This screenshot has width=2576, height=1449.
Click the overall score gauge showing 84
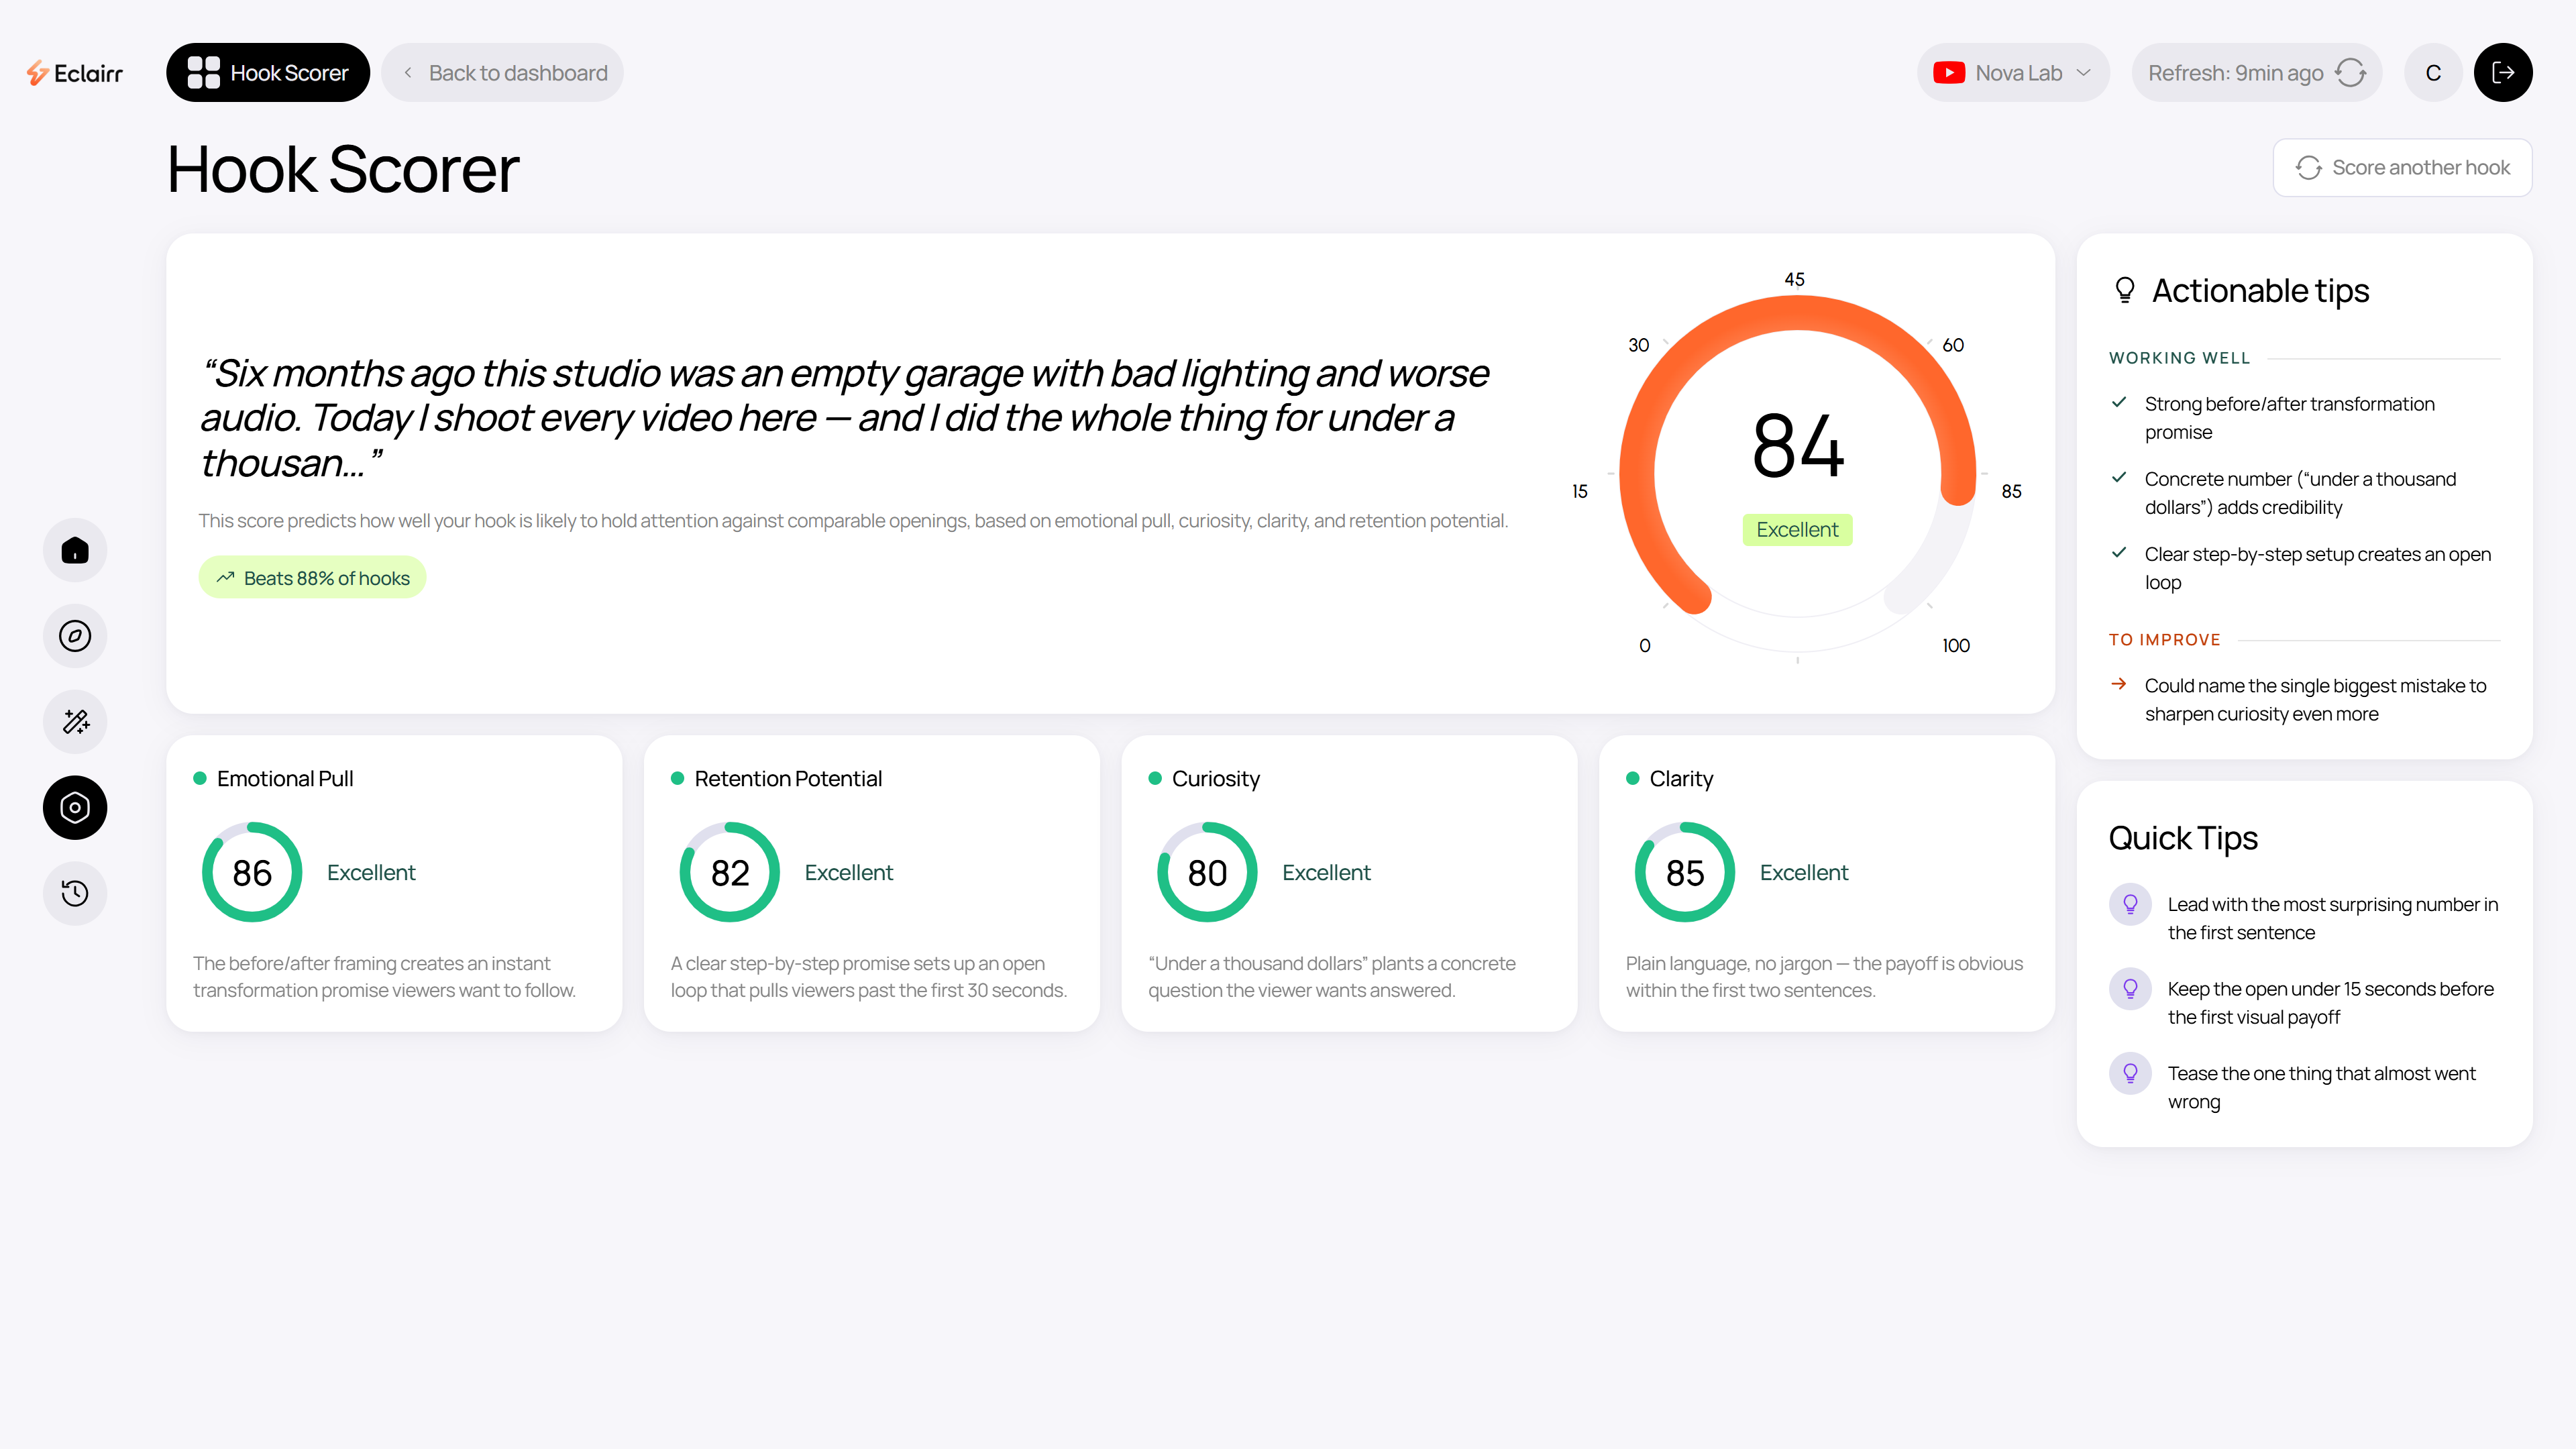(x=1797, y=470)
